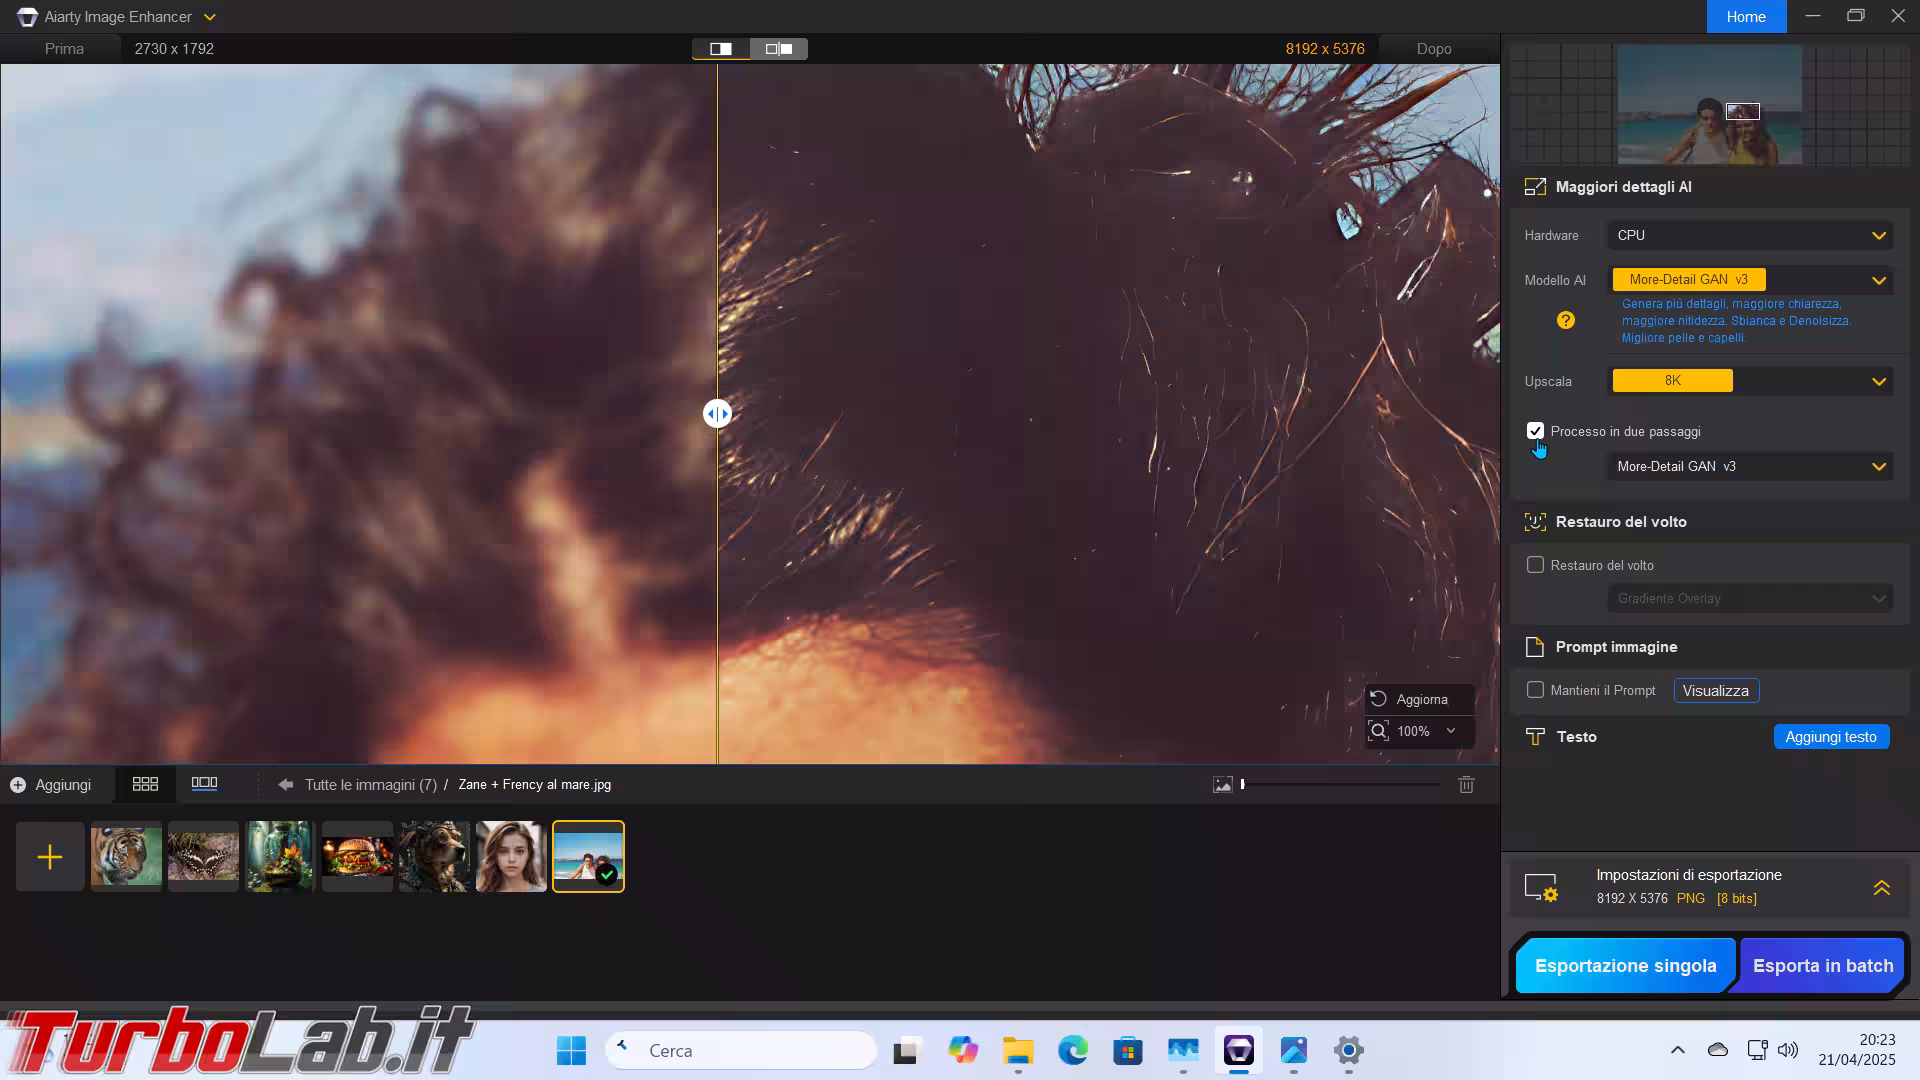Switch to filmstrip thumbnail view icon
This screenshot has height=1080, width=1920.
[204, 785]
